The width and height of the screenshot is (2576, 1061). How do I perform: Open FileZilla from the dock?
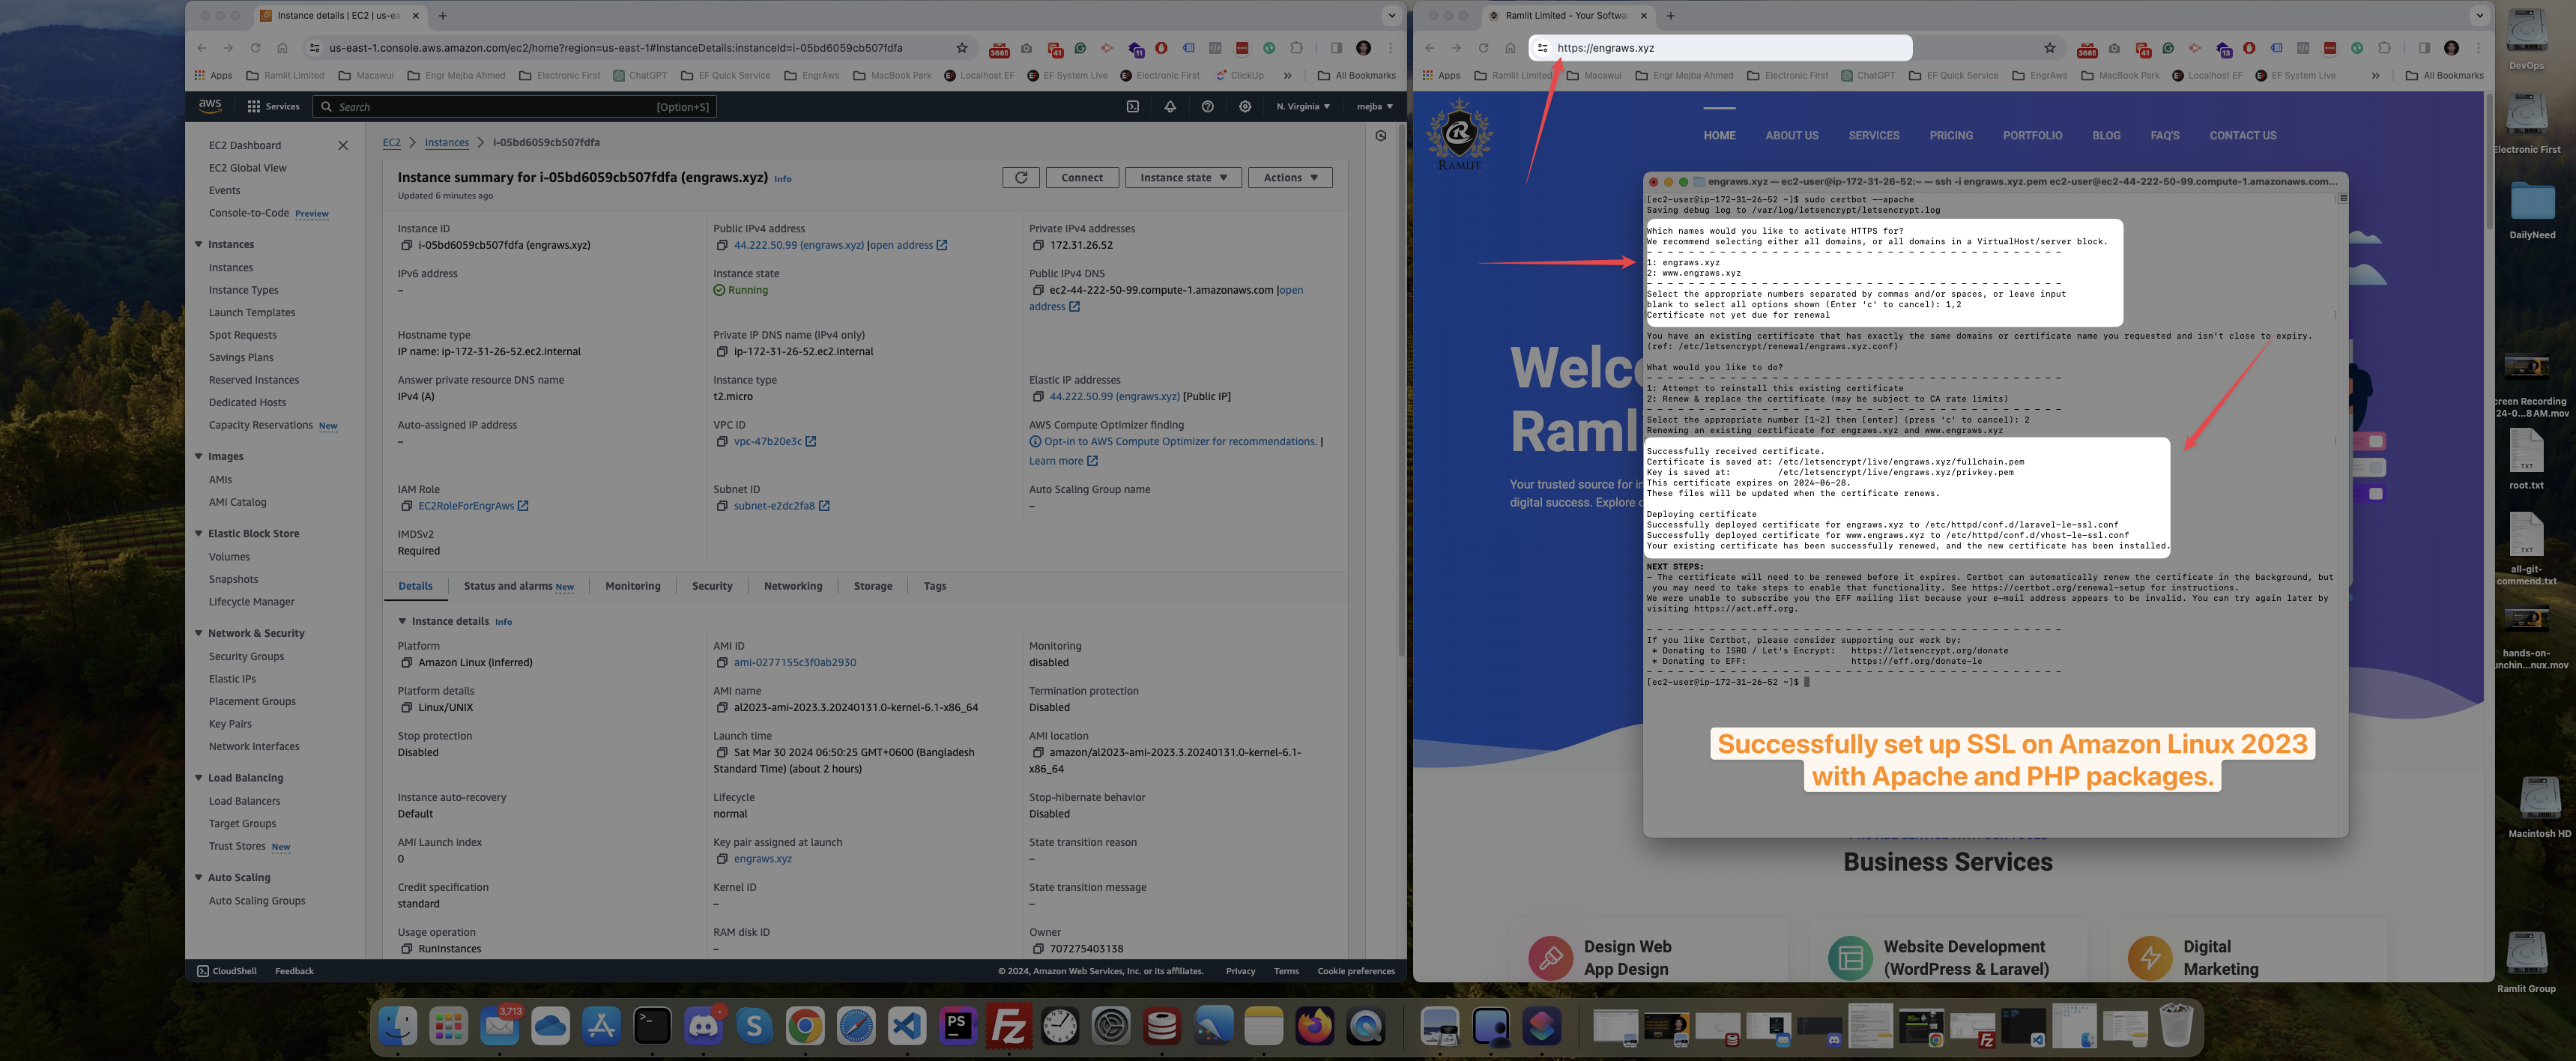click(x=1008, y=1026)
